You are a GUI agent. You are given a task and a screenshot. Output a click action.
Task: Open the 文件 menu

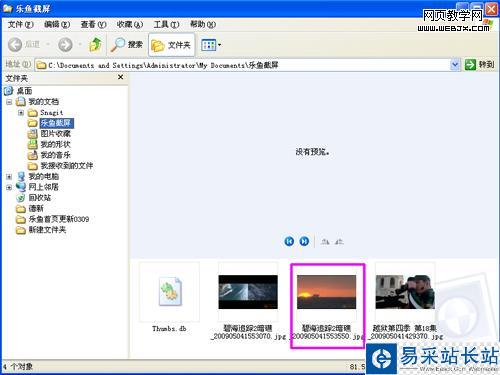(20, 24)
